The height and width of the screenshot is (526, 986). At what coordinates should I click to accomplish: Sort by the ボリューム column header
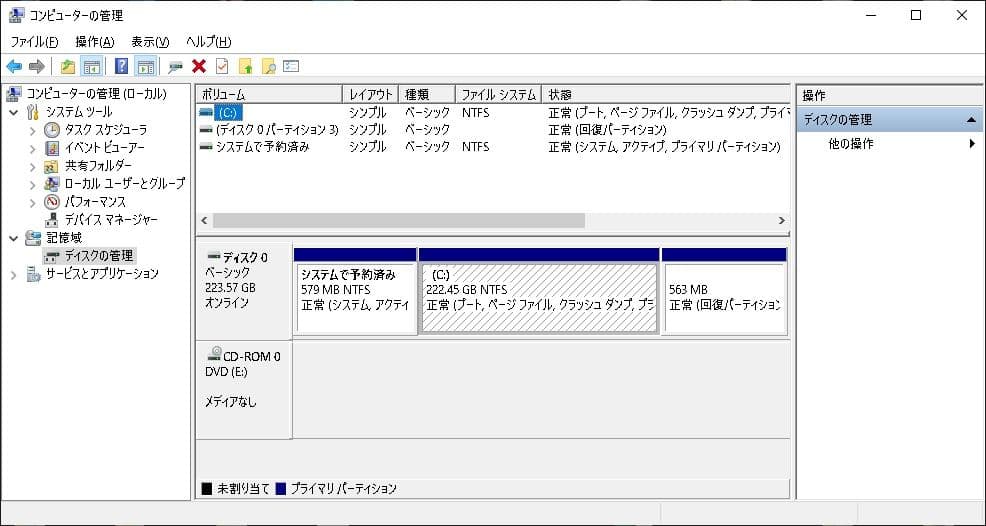tap(270, 94)
